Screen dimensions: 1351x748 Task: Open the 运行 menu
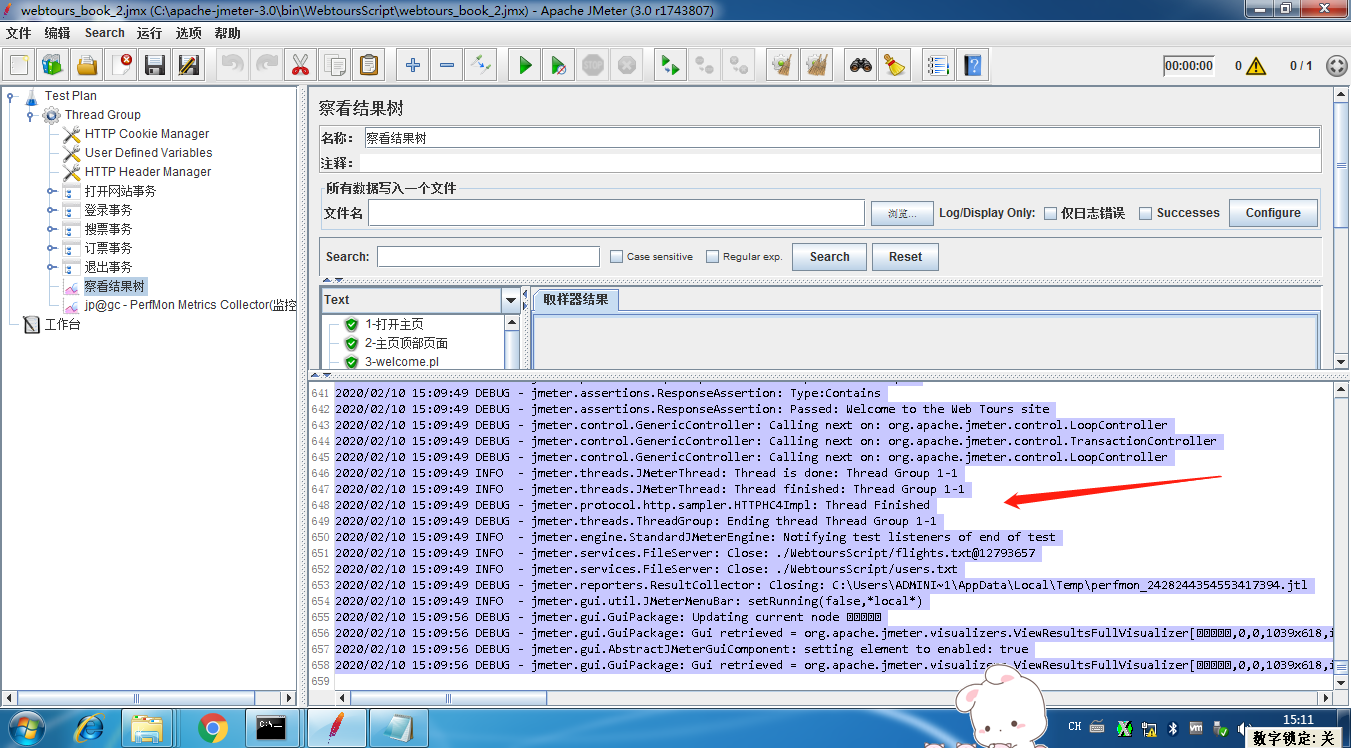(149, 33)
